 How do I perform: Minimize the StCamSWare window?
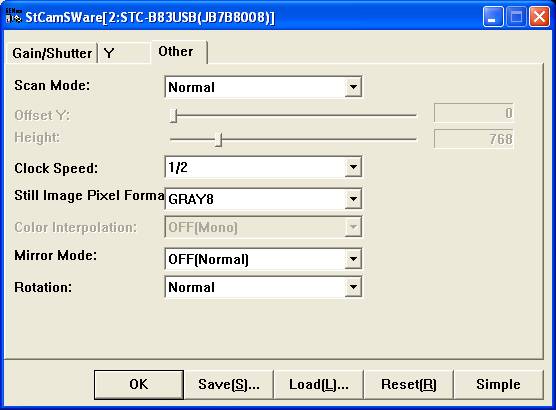493,17
